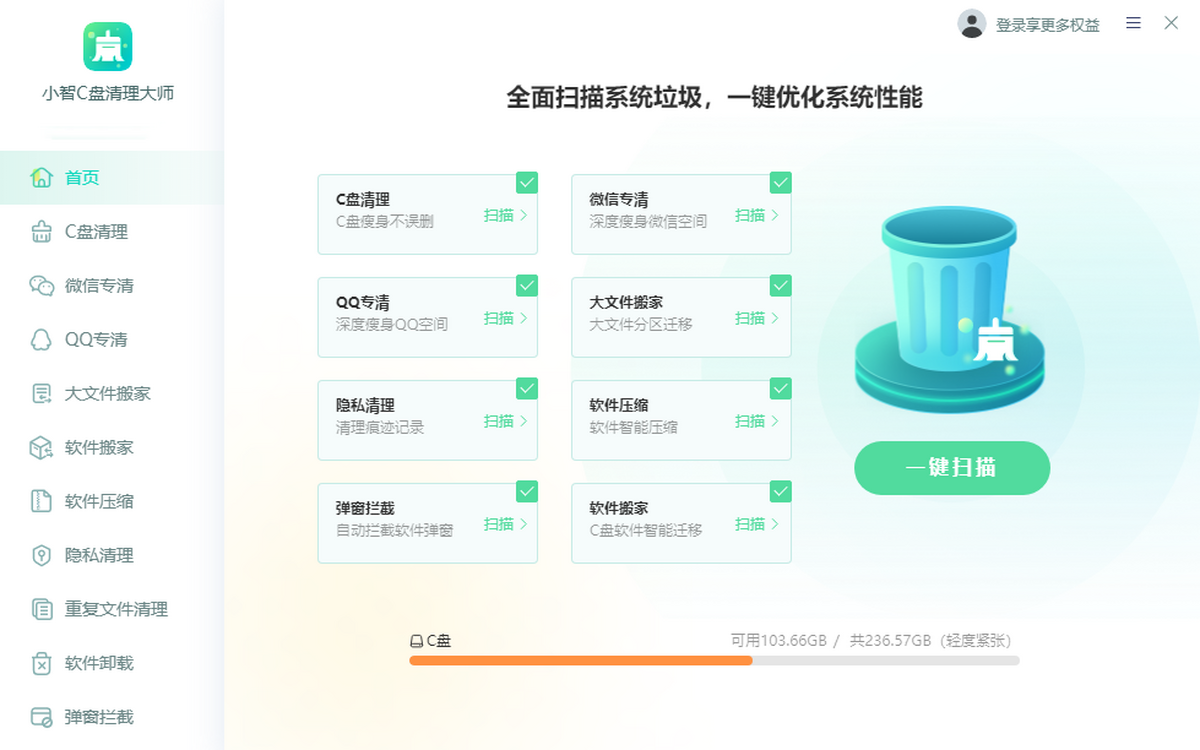The height and width of the screenshot is (750, 1200).
Task: Click the C盘 usage progress bar
Action: (714, 661)
